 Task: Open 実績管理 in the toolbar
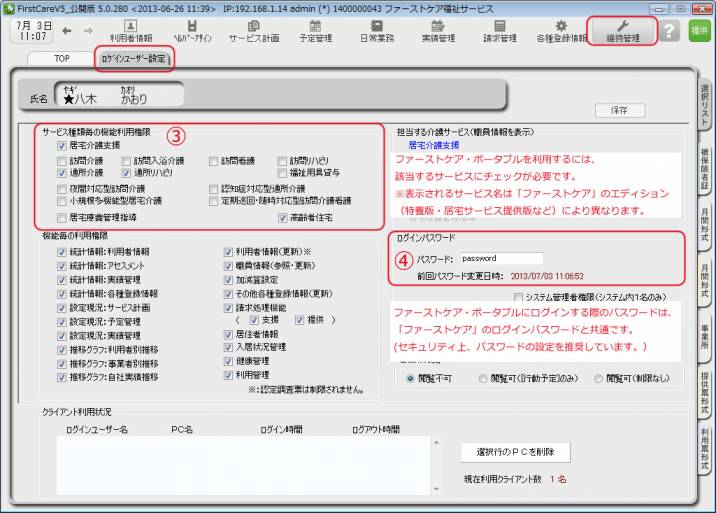[439, 30]
